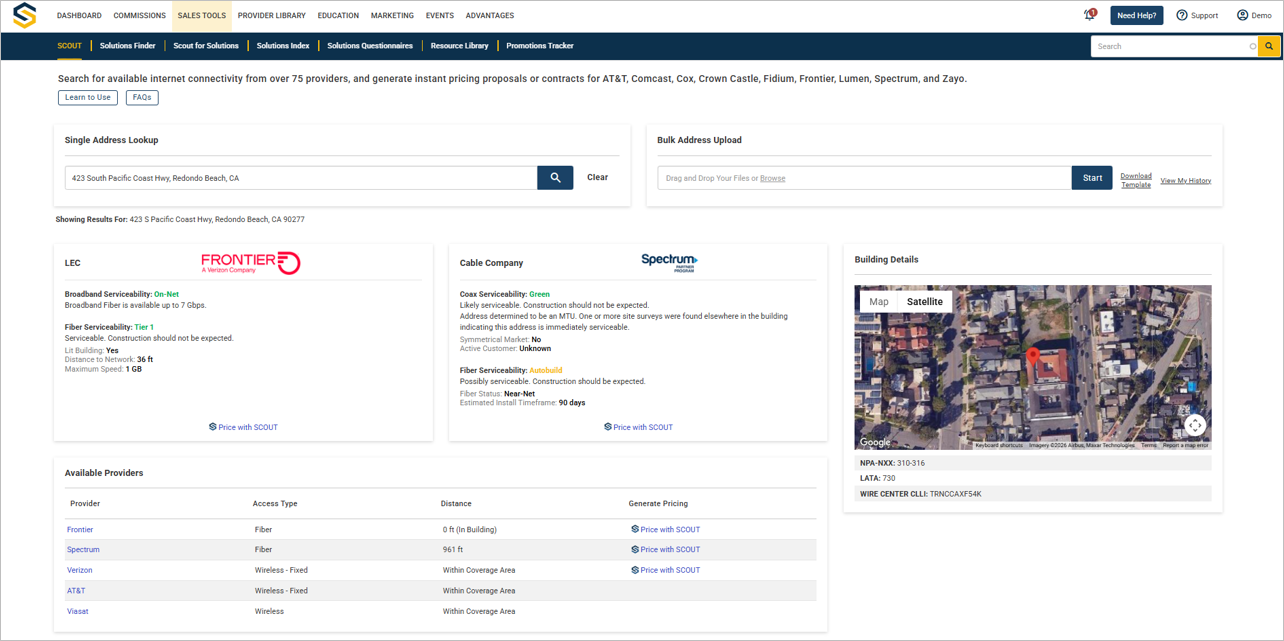The height and width of the screenshot is (641, 1284).
Task: Open the Verizon provider link
Action: (x=80, y=570)
